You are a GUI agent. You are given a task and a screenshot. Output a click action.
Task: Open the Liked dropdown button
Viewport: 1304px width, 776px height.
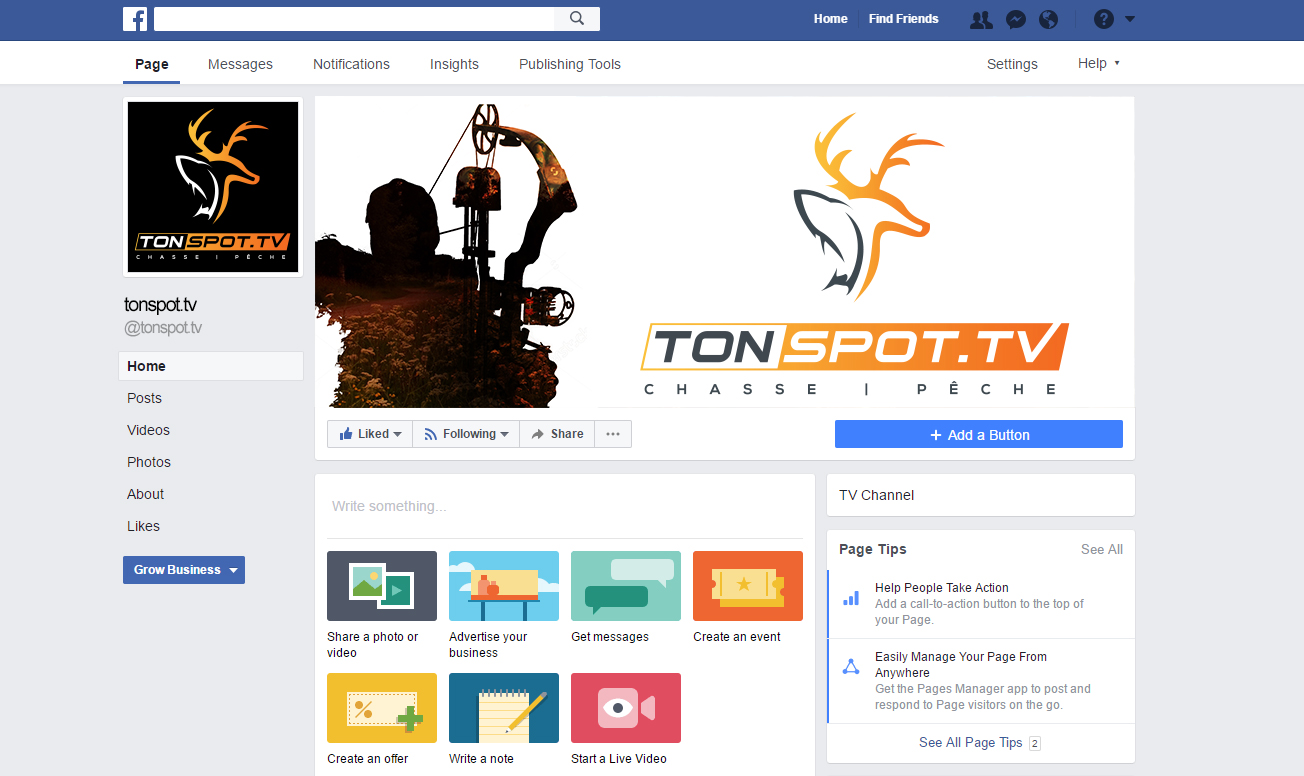pos(370,434)
